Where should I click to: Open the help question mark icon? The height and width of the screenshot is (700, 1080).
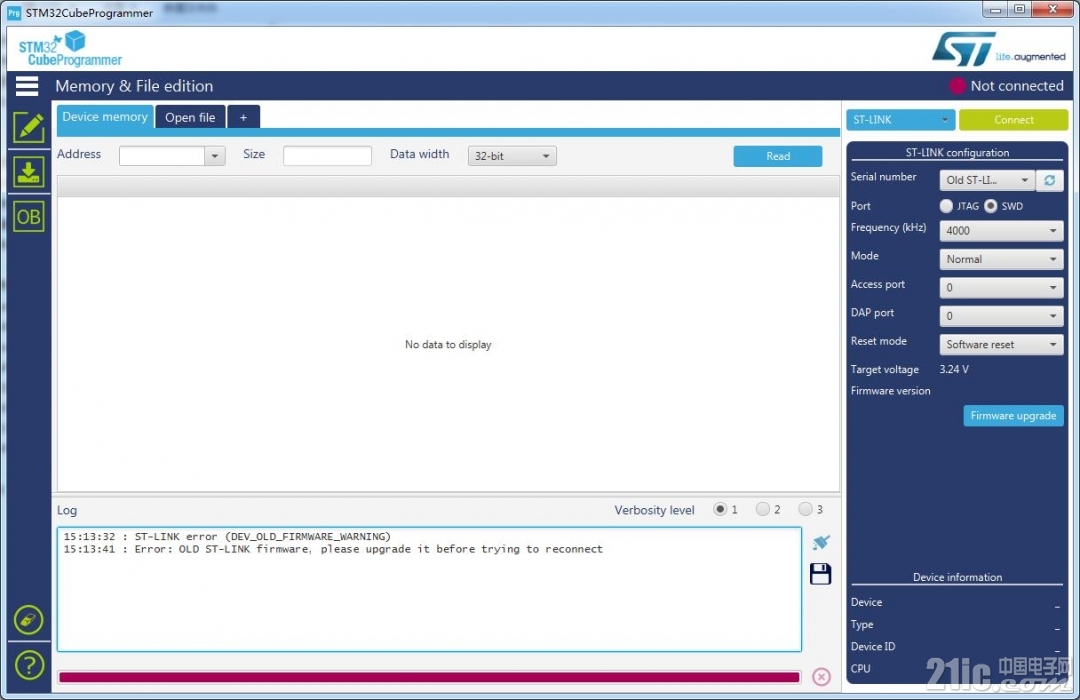tap(28, 666)
